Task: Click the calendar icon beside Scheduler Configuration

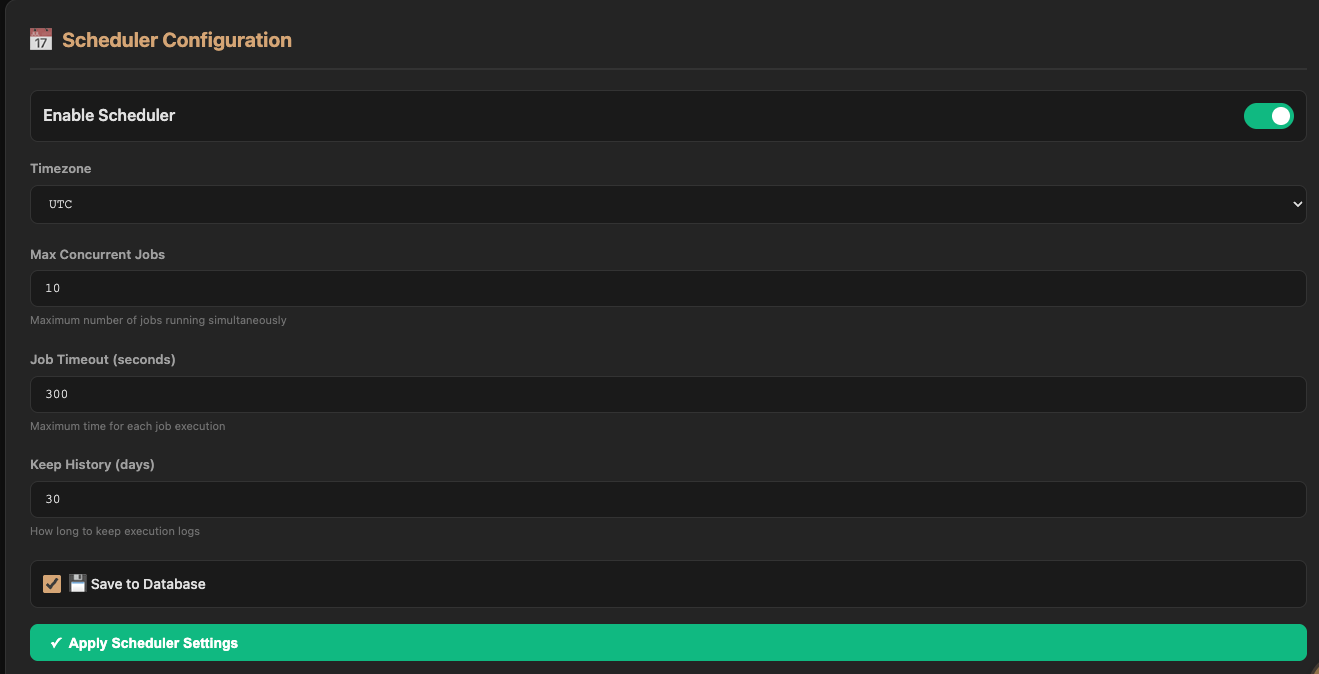Action: click(41, 40)
